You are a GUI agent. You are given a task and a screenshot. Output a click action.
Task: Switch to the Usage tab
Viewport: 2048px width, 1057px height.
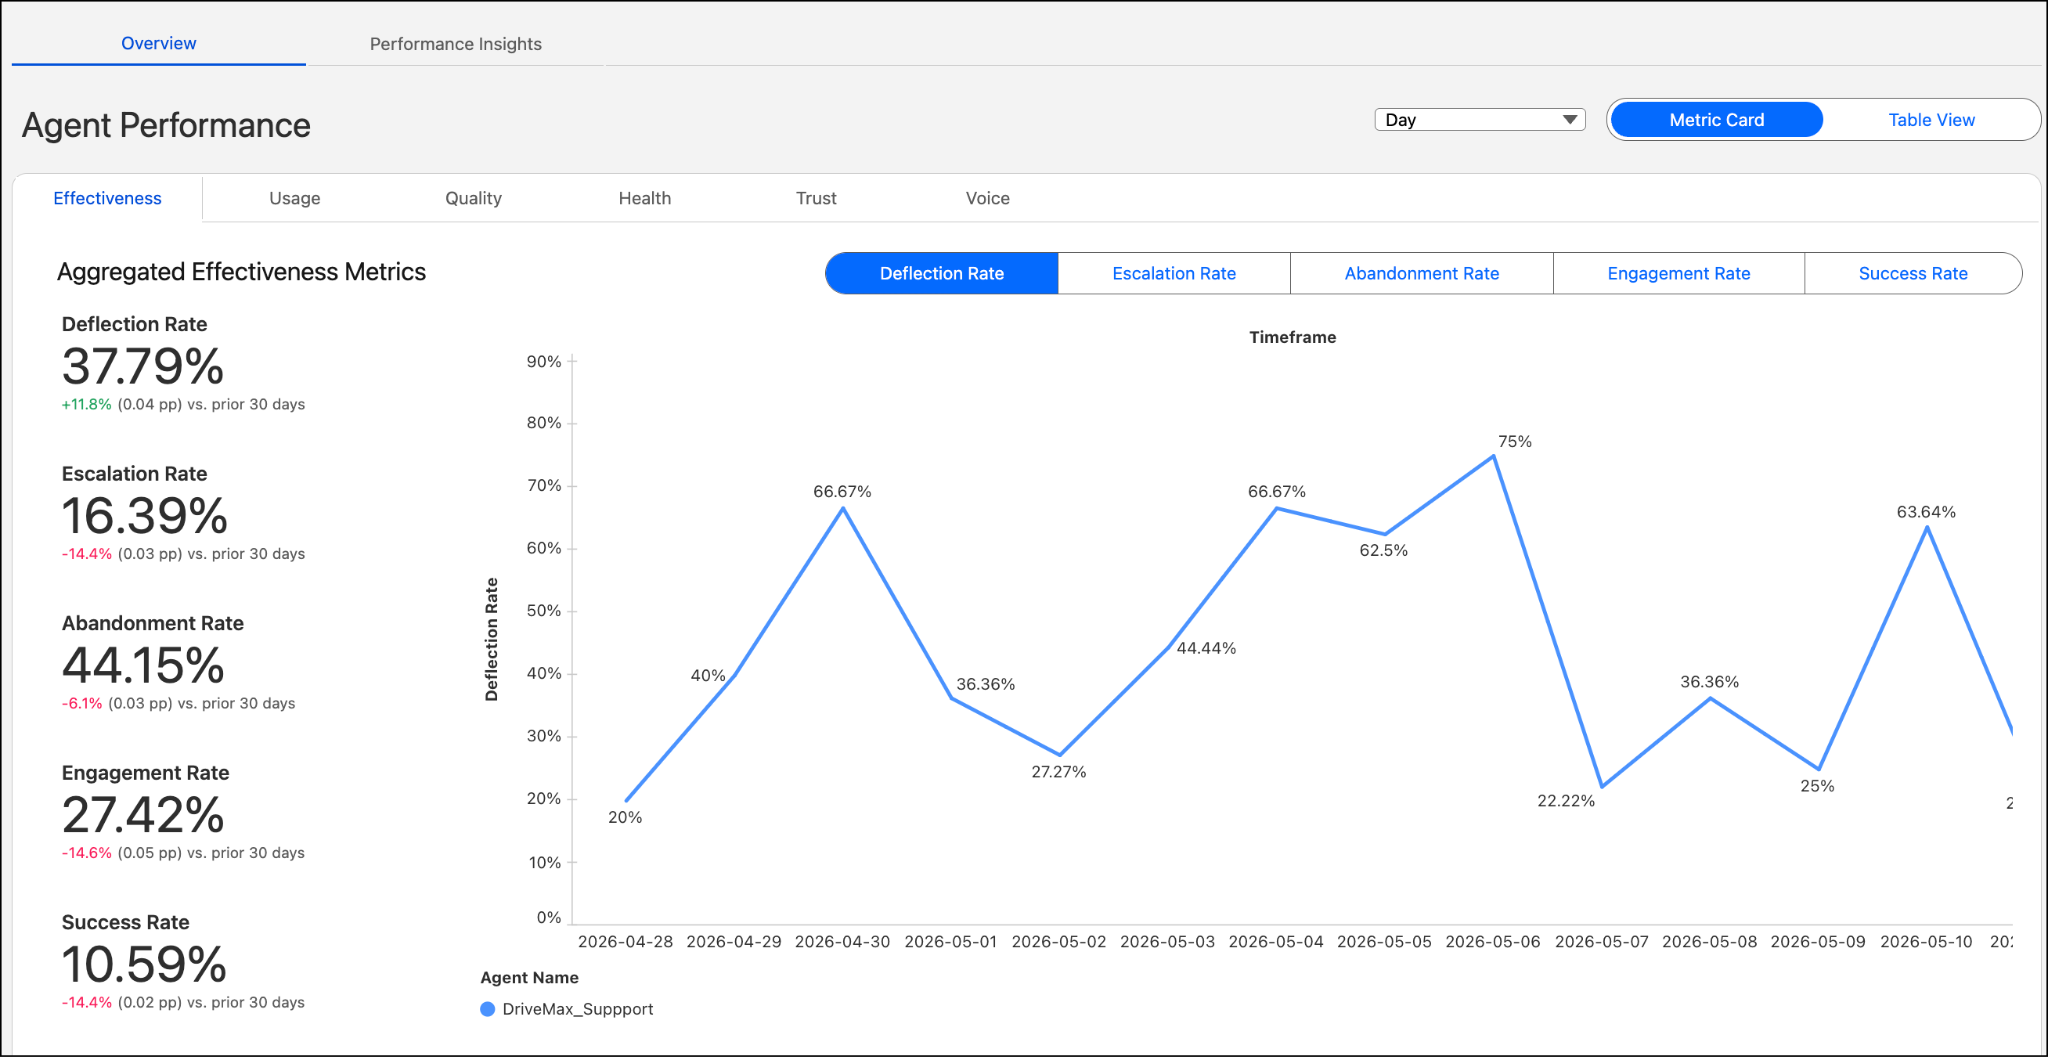(294, 198)
